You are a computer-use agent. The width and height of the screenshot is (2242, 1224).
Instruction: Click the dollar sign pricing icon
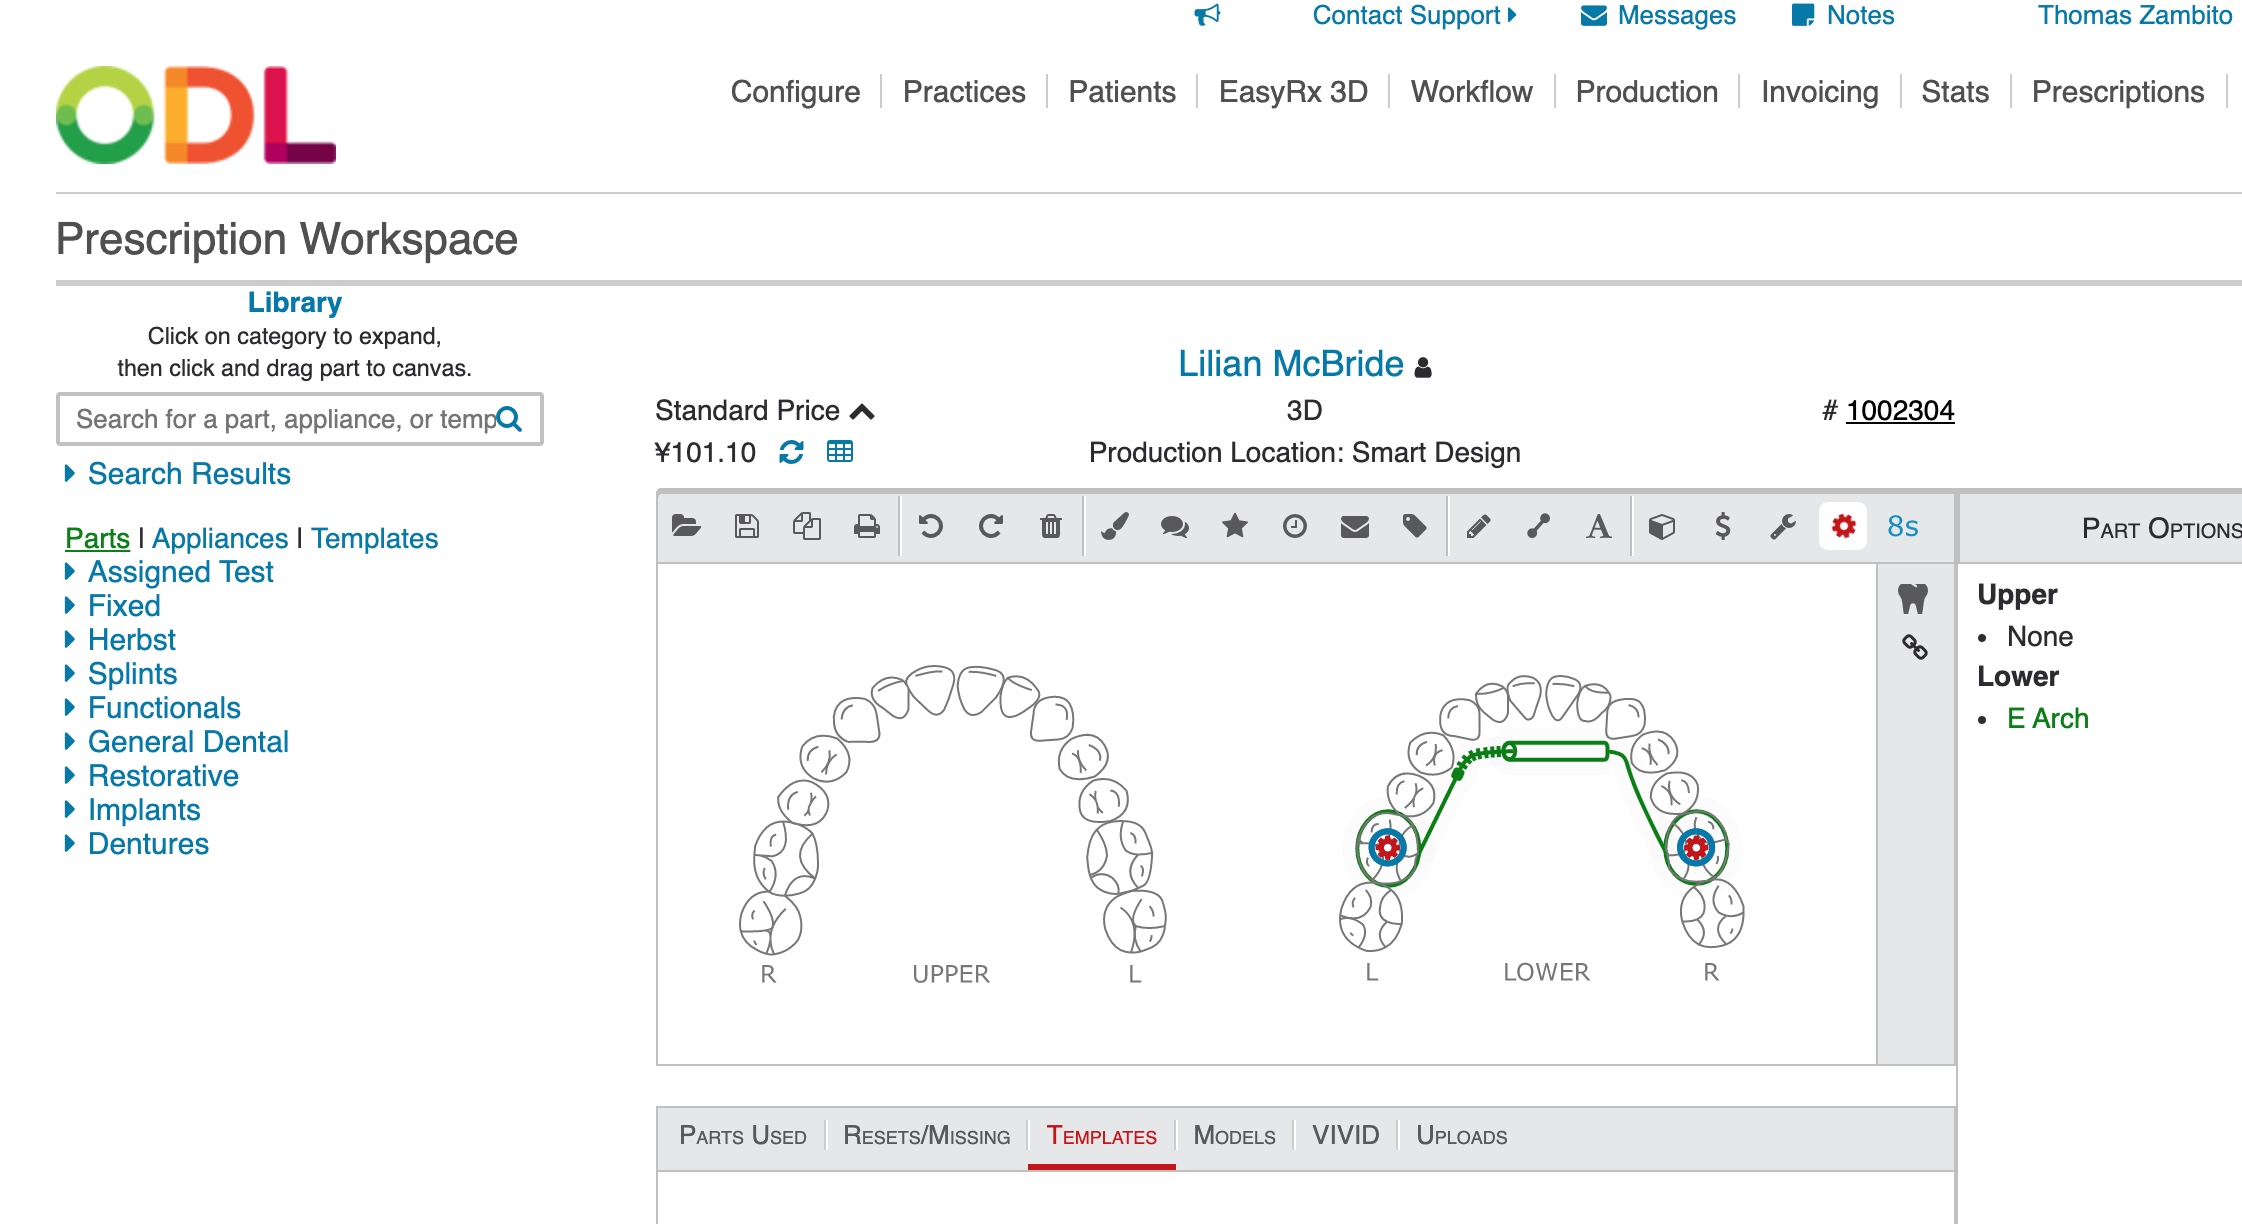(1722, 526)
